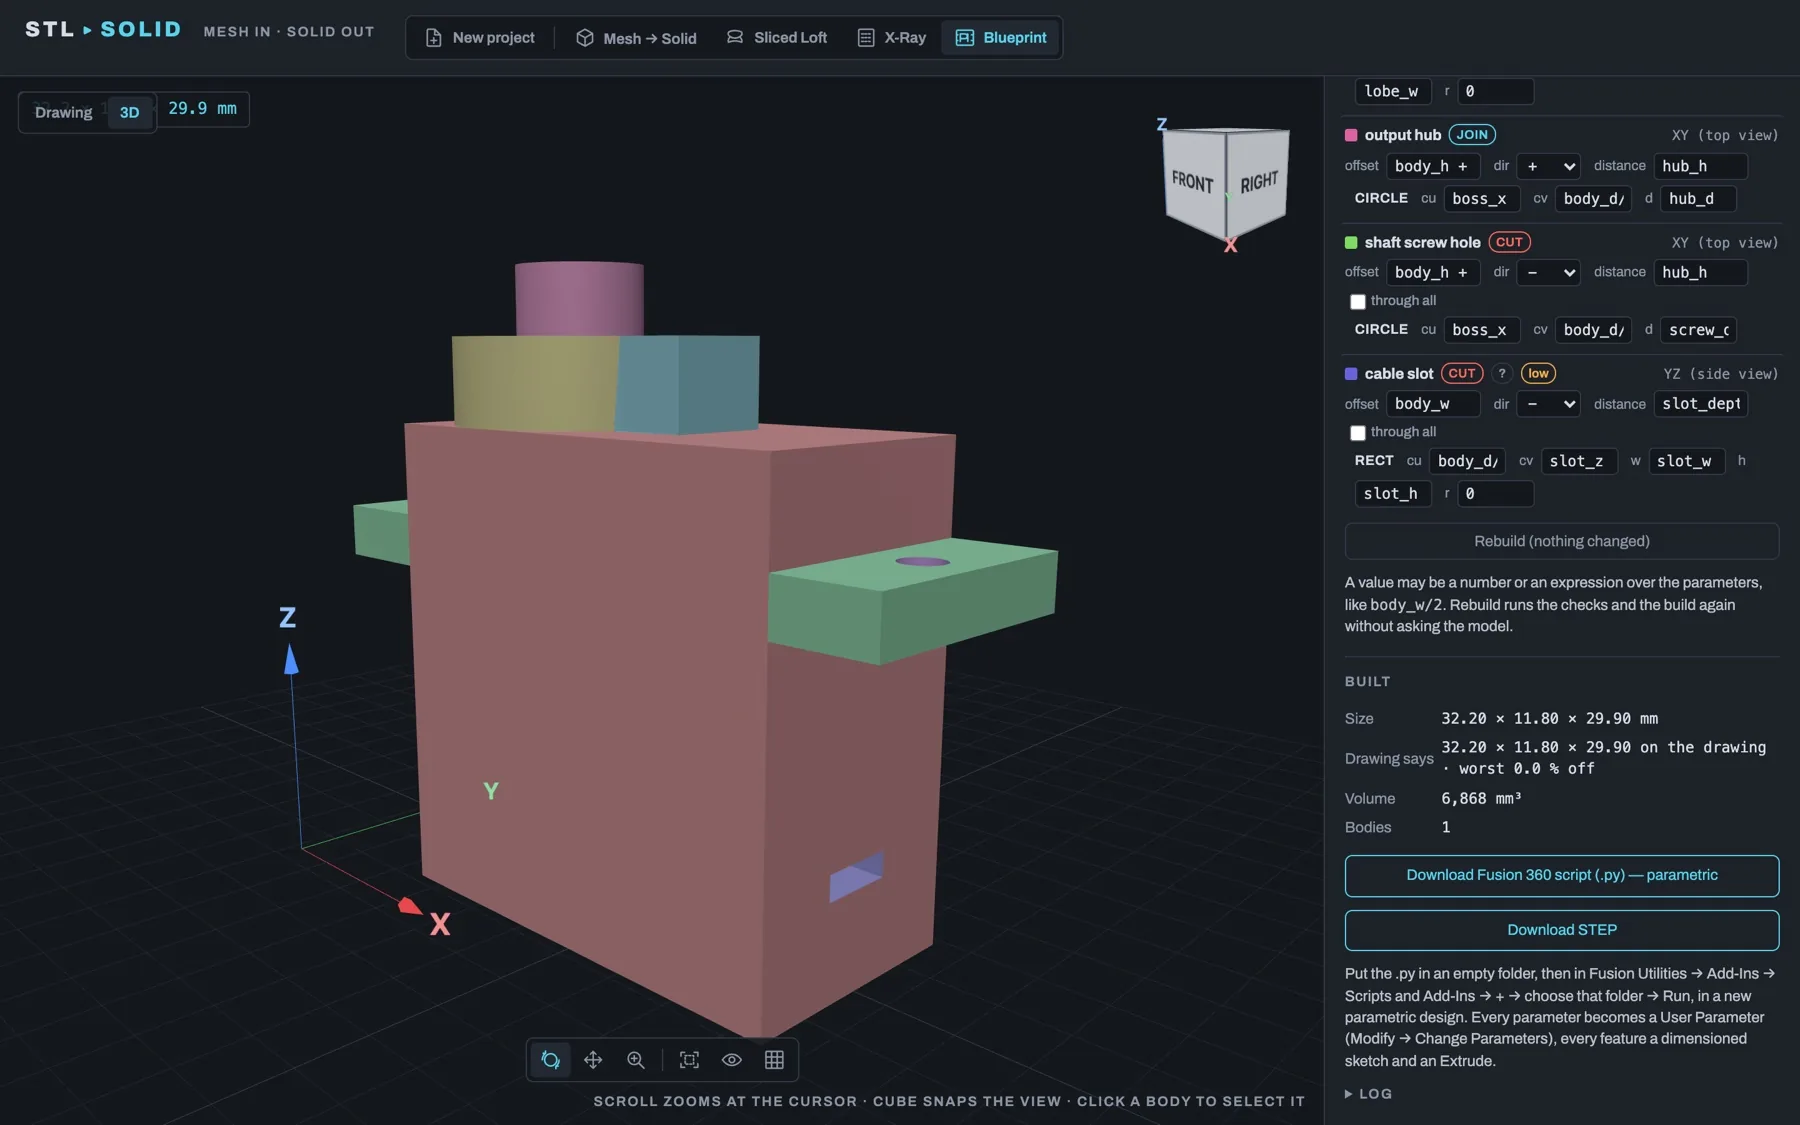Open the Sliced Loft tab

pyautogui.click(x=777, y=38)
